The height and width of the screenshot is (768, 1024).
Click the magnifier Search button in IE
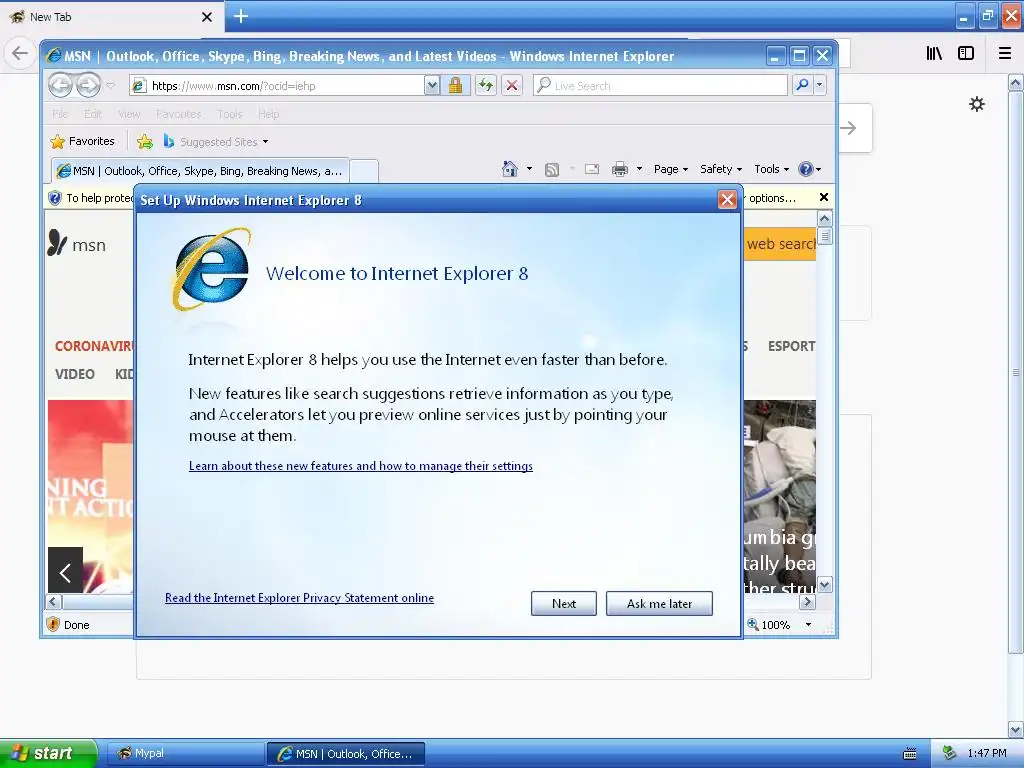pos(803,85)
